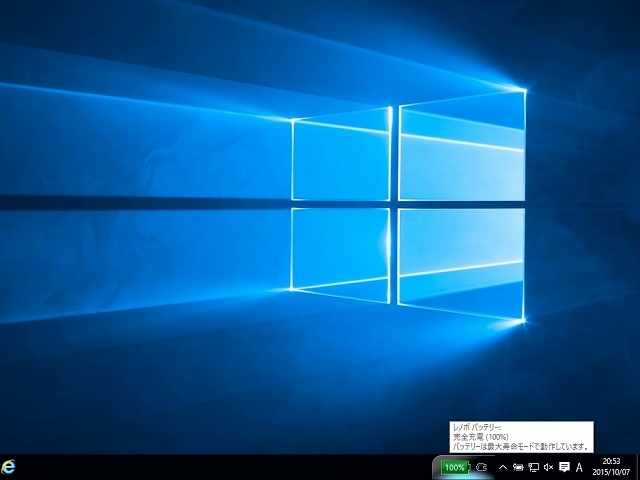
Task: Expand hidden system tray icons chevron
Action: coord(503,467)
